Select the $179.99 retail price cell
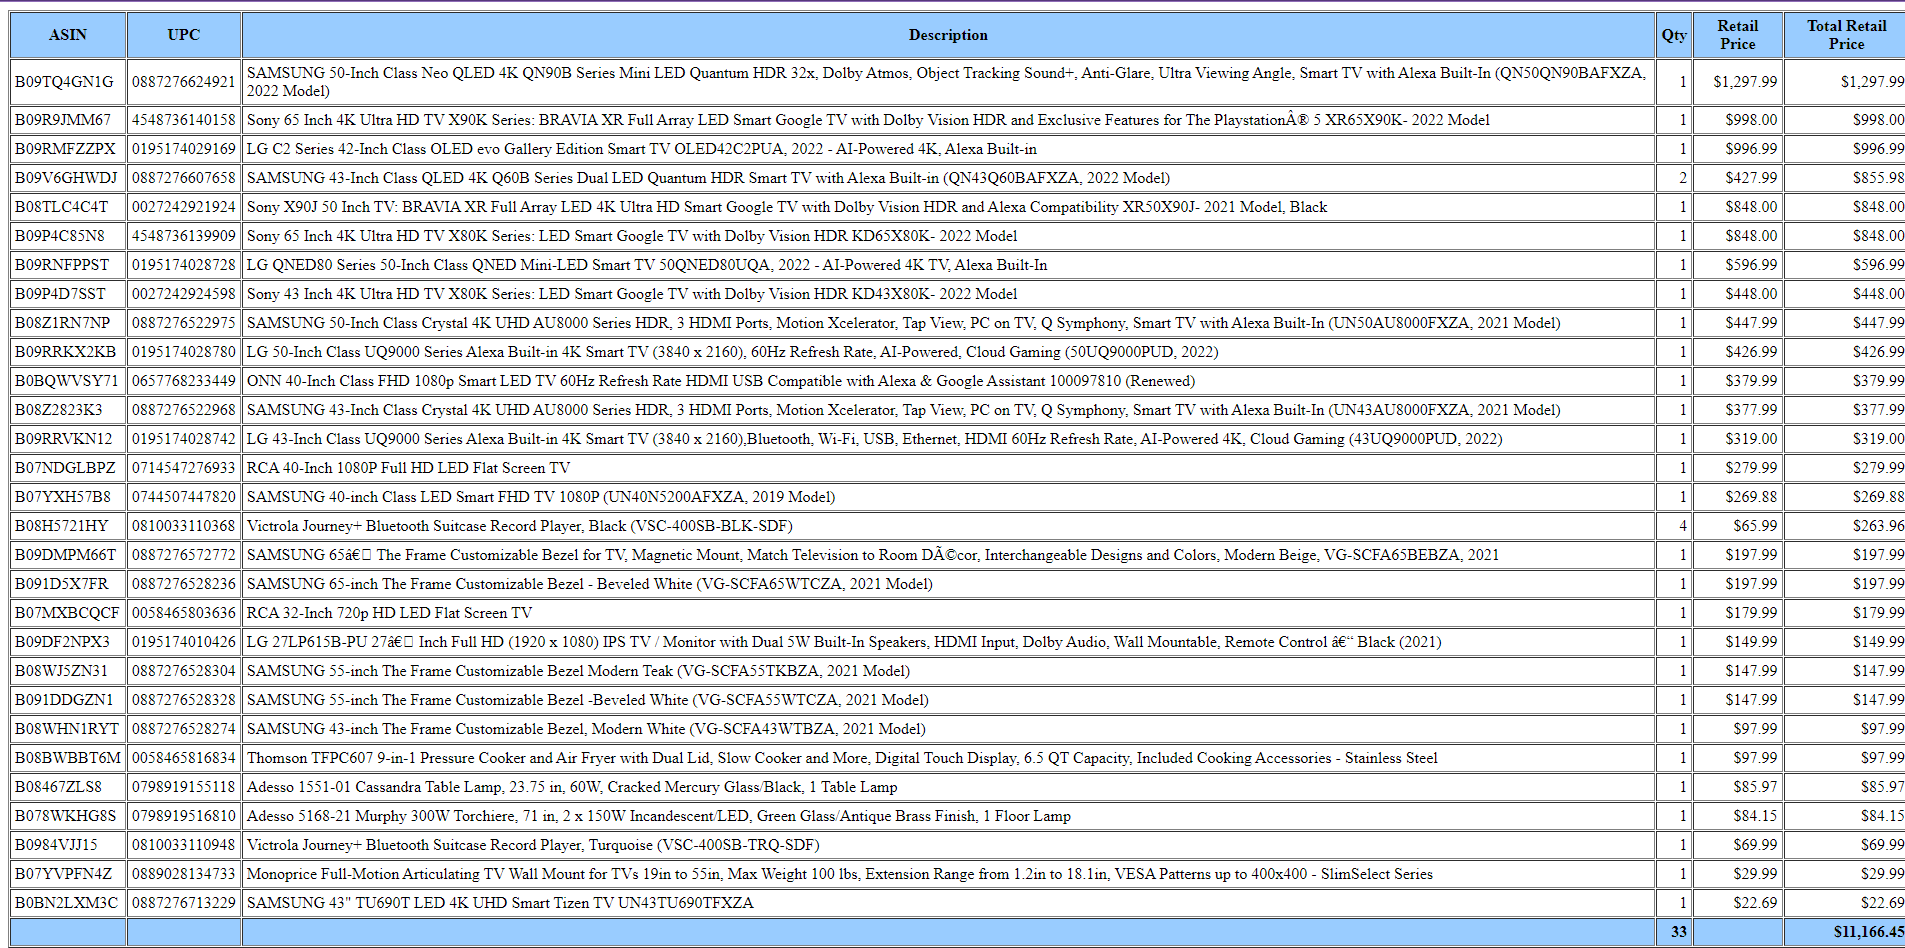Image resolution: width=1905 pixels, height=948 pixels. pos(1737,613)
